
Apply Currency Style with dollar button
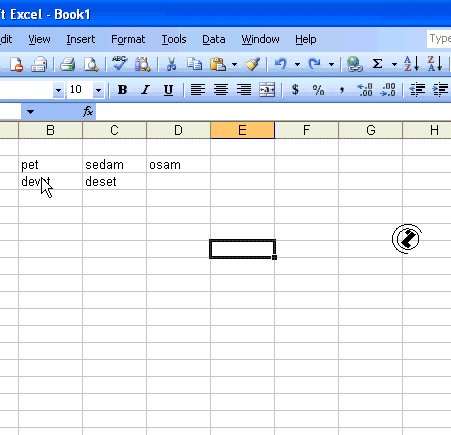pyautogui.click(x=295, y=90)
